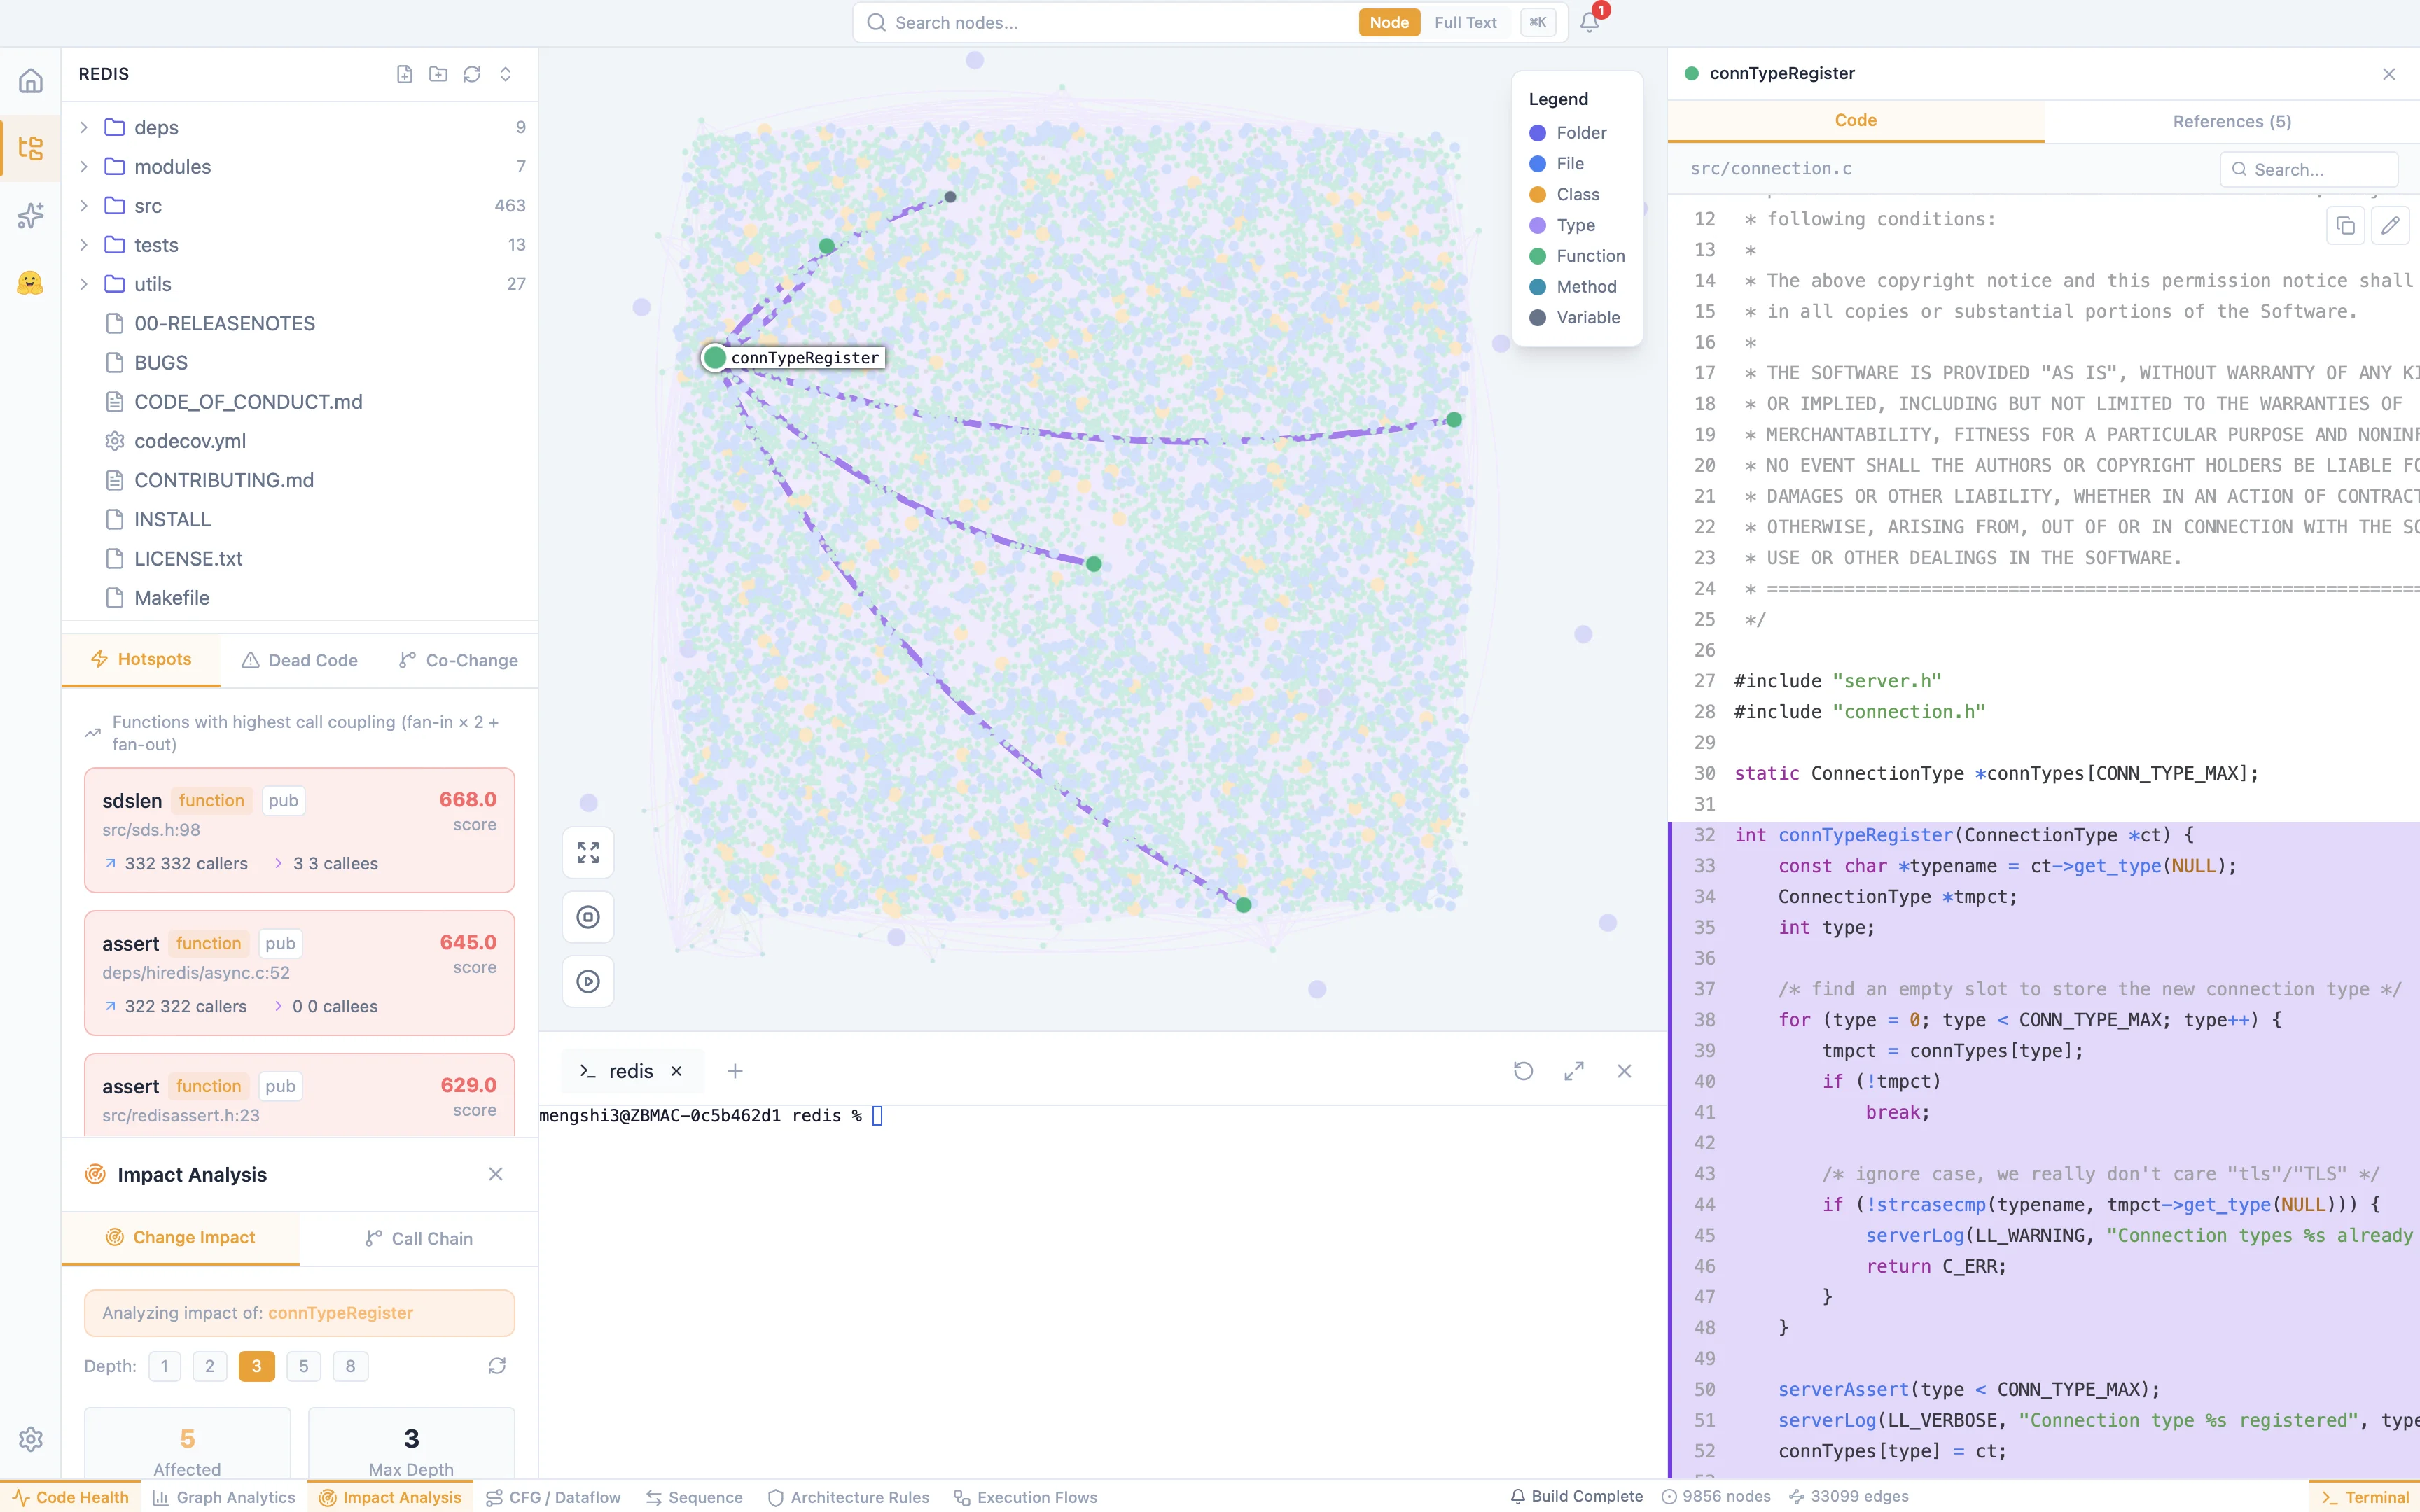This screenshot has width=2420, height=1512.
Task: Open CFG / Dataflow view
Action: pyautogui.click(x=553, y=1497)
